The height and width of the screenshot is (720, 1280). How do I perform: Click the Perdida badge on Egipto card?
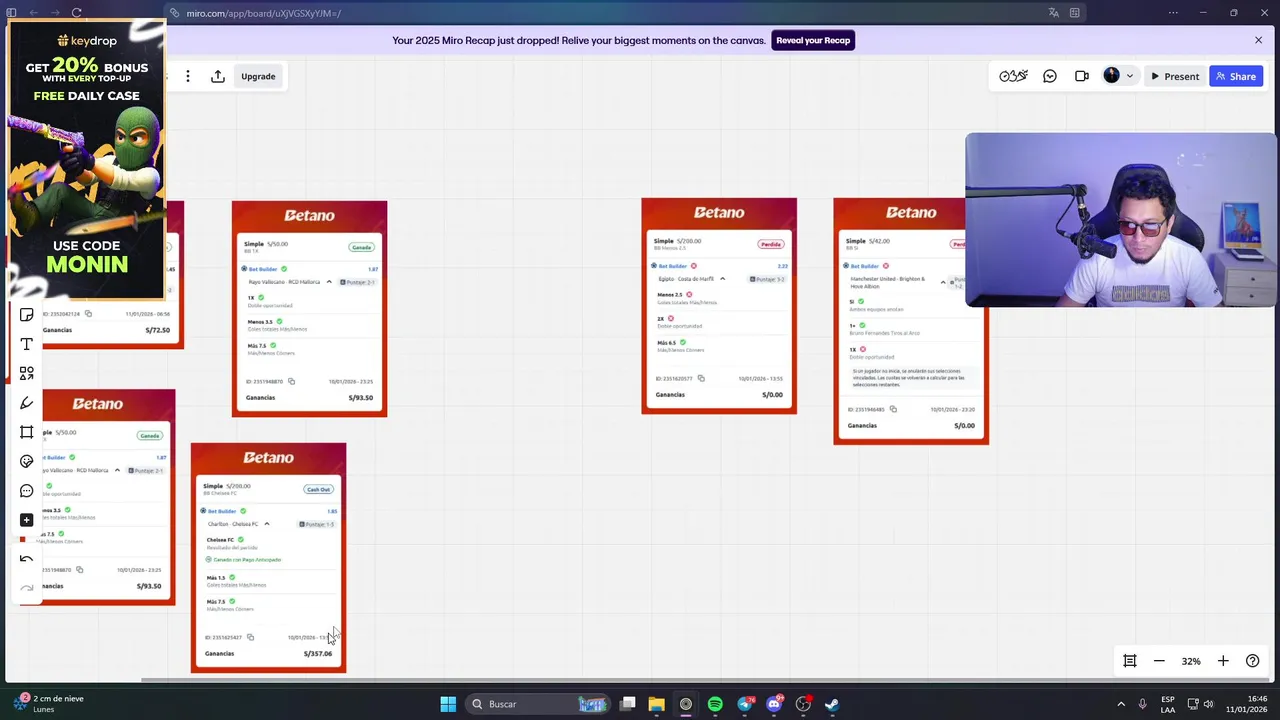click(770, 244)
